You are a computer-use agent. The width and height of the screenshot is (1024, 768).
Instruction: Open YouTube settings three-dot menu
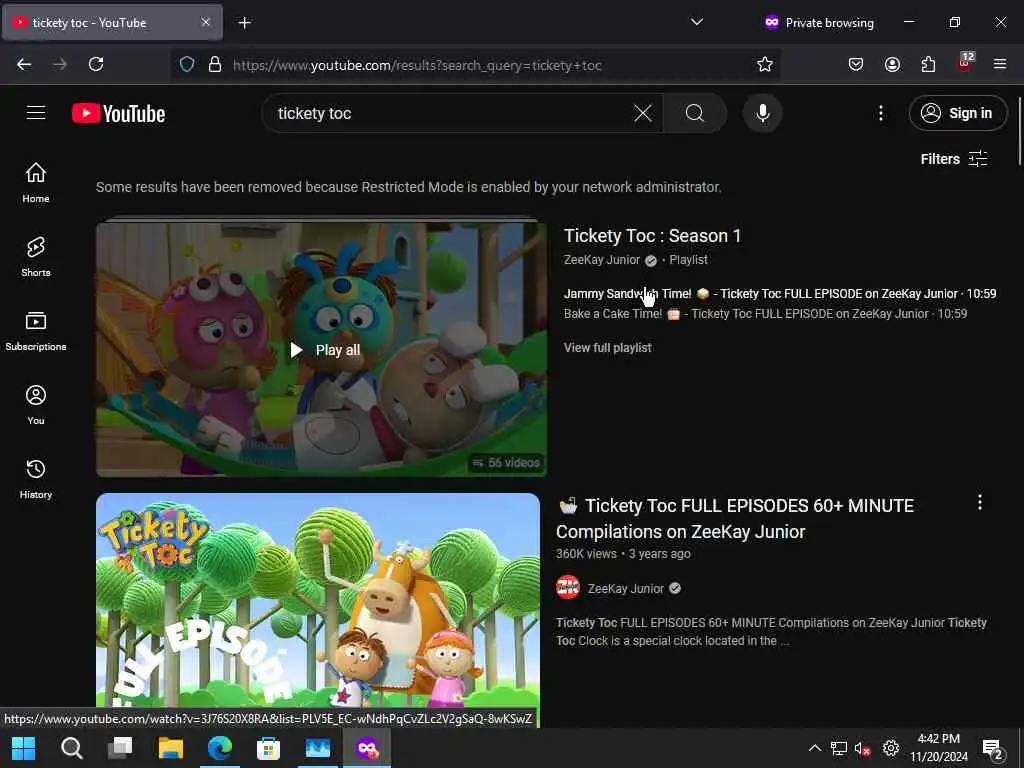coord(880,113)
